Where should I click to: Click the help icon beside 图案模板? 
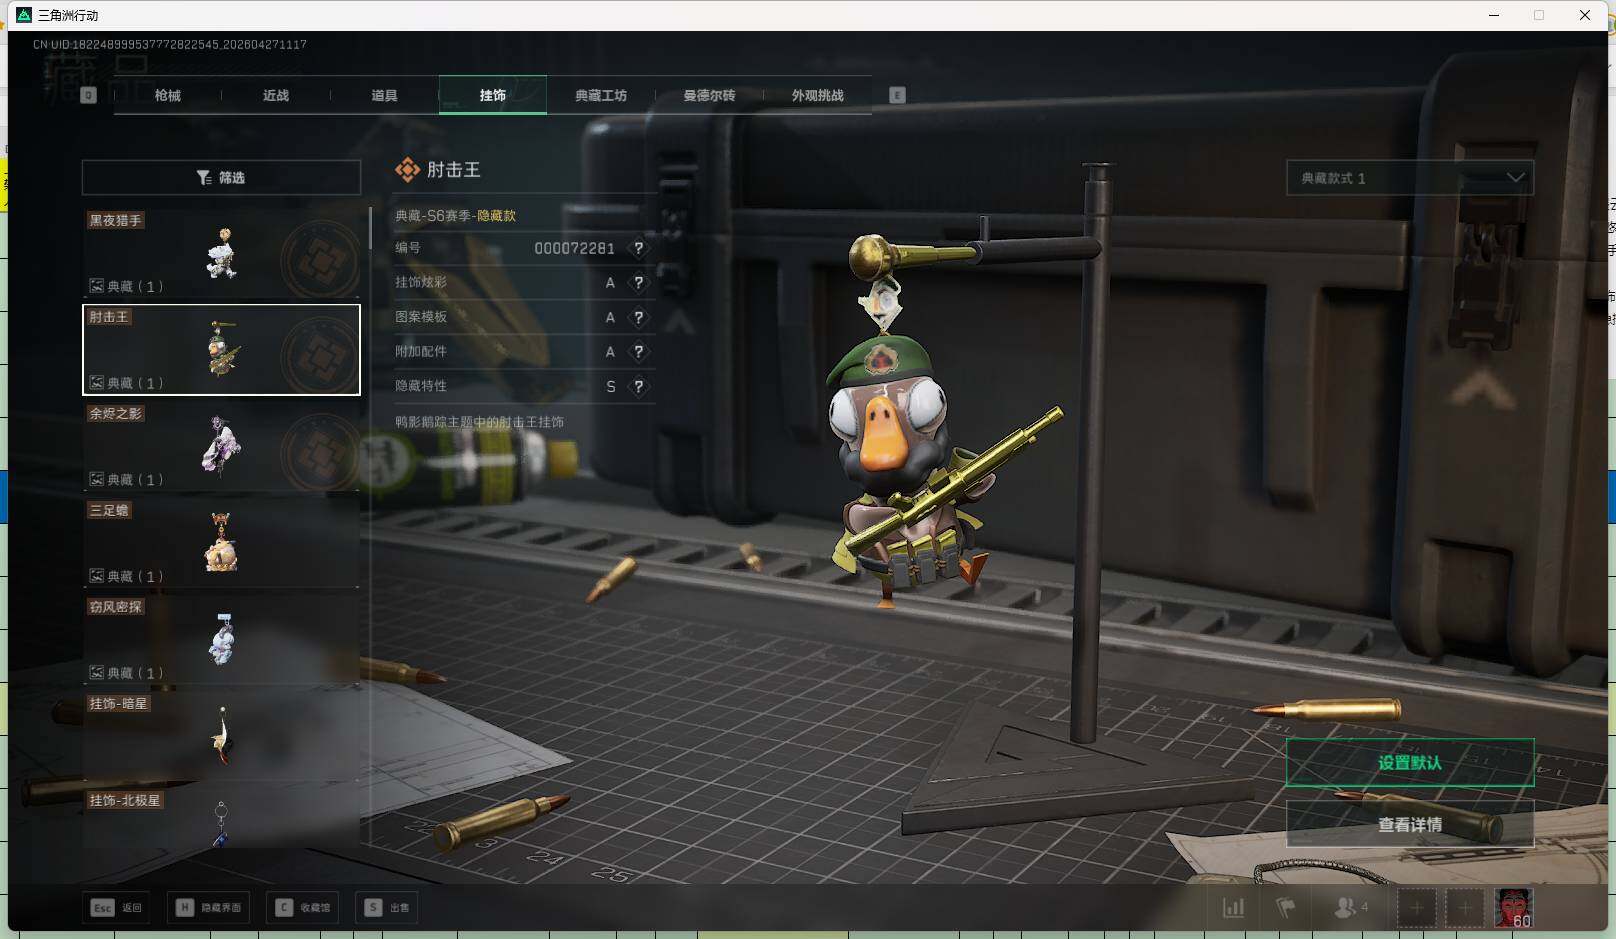(638, 317)
